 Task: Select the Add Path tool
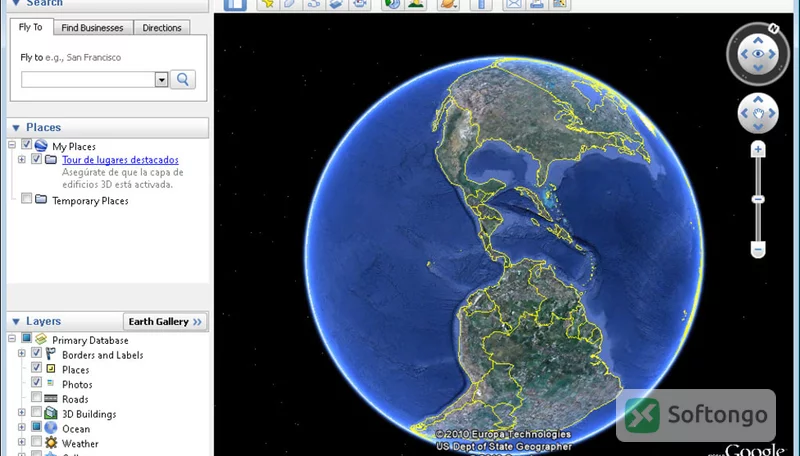pos(314,5)
